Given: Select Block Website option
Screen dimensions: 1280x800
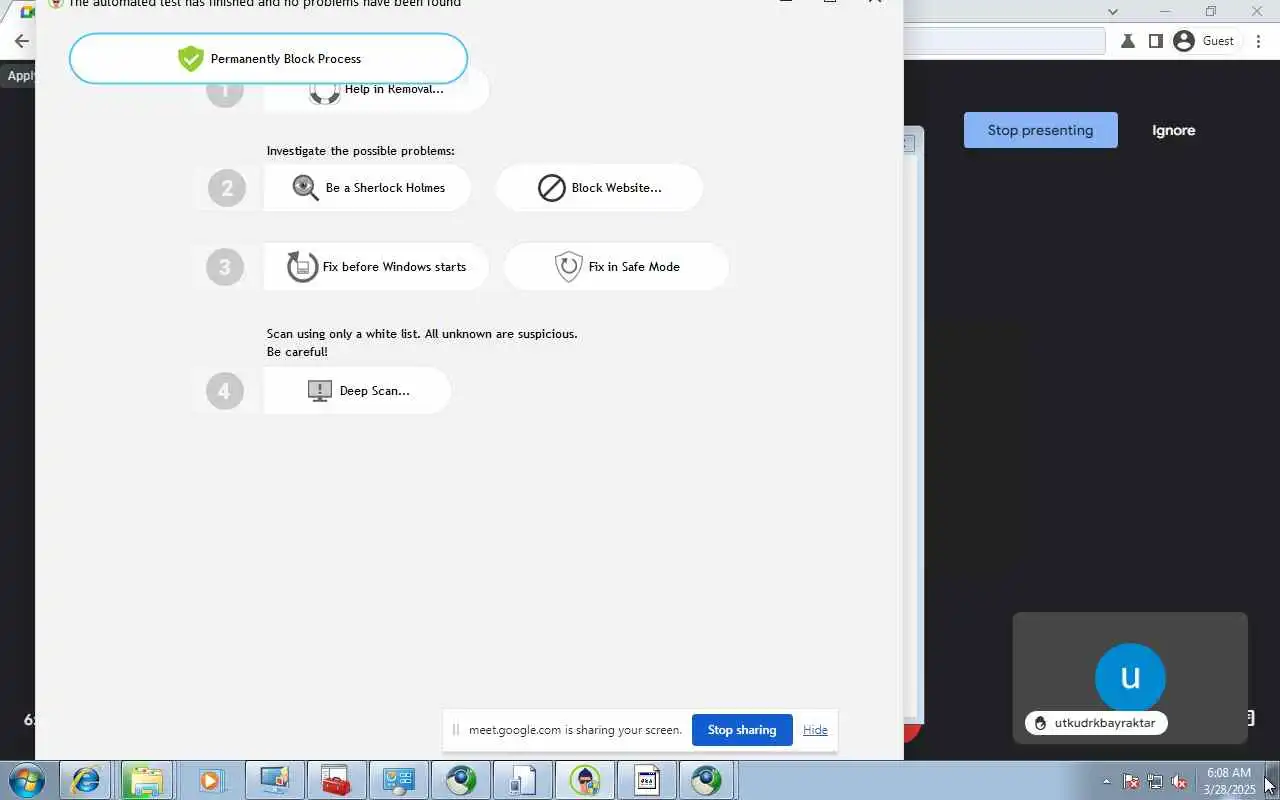Looking at the screenshot, I should click(x=599, y=187).
